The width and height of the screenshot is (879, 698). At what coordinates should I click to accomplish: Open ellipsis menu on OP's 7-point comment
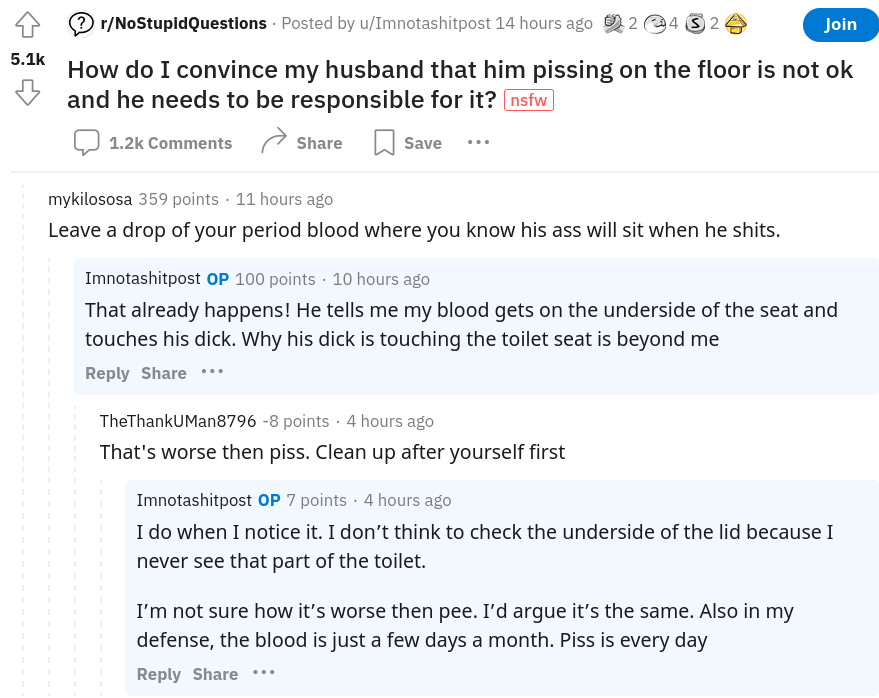(263, 672)
